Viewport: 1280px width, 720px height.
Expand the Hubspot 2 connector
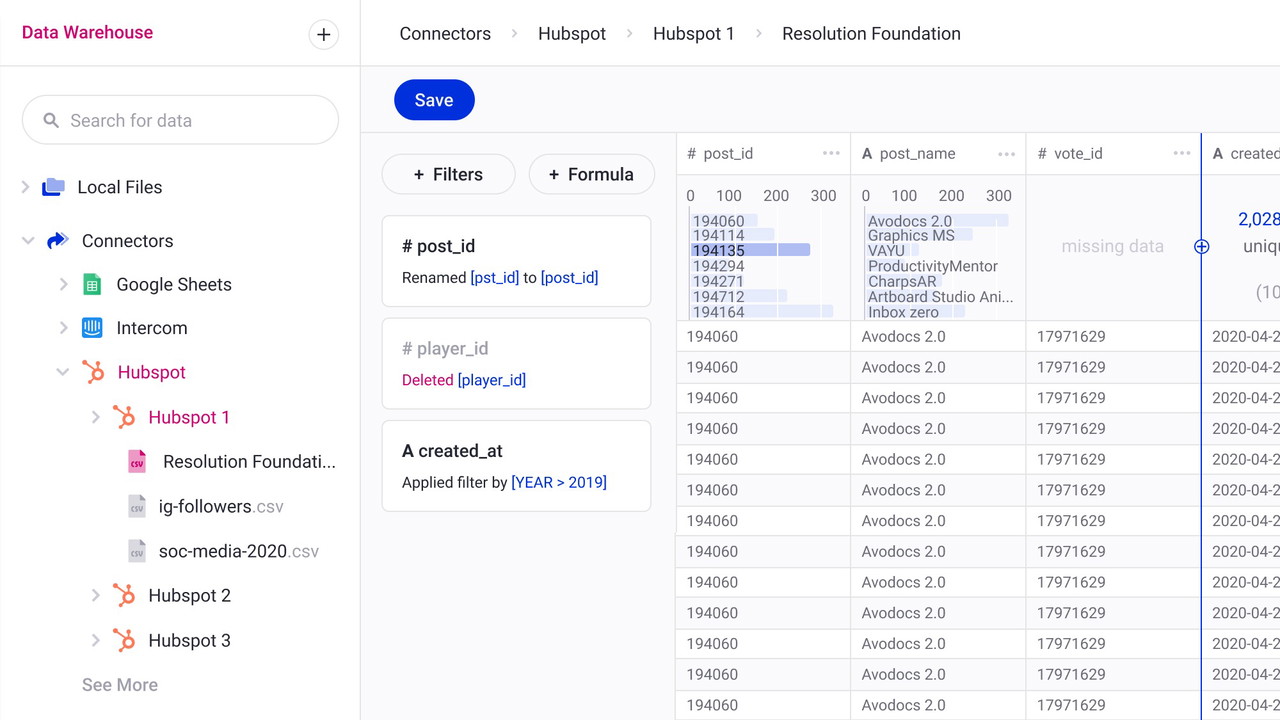coord(96,595)
